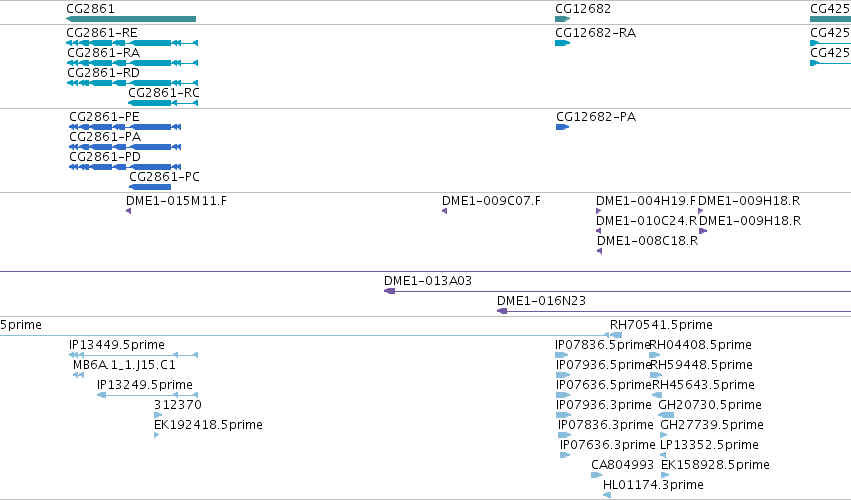The width and height of the screenshot is (851, 500).
Task: Select the MB6A.1_1.J15.C1 feature glyph
Action: (79, 375)
